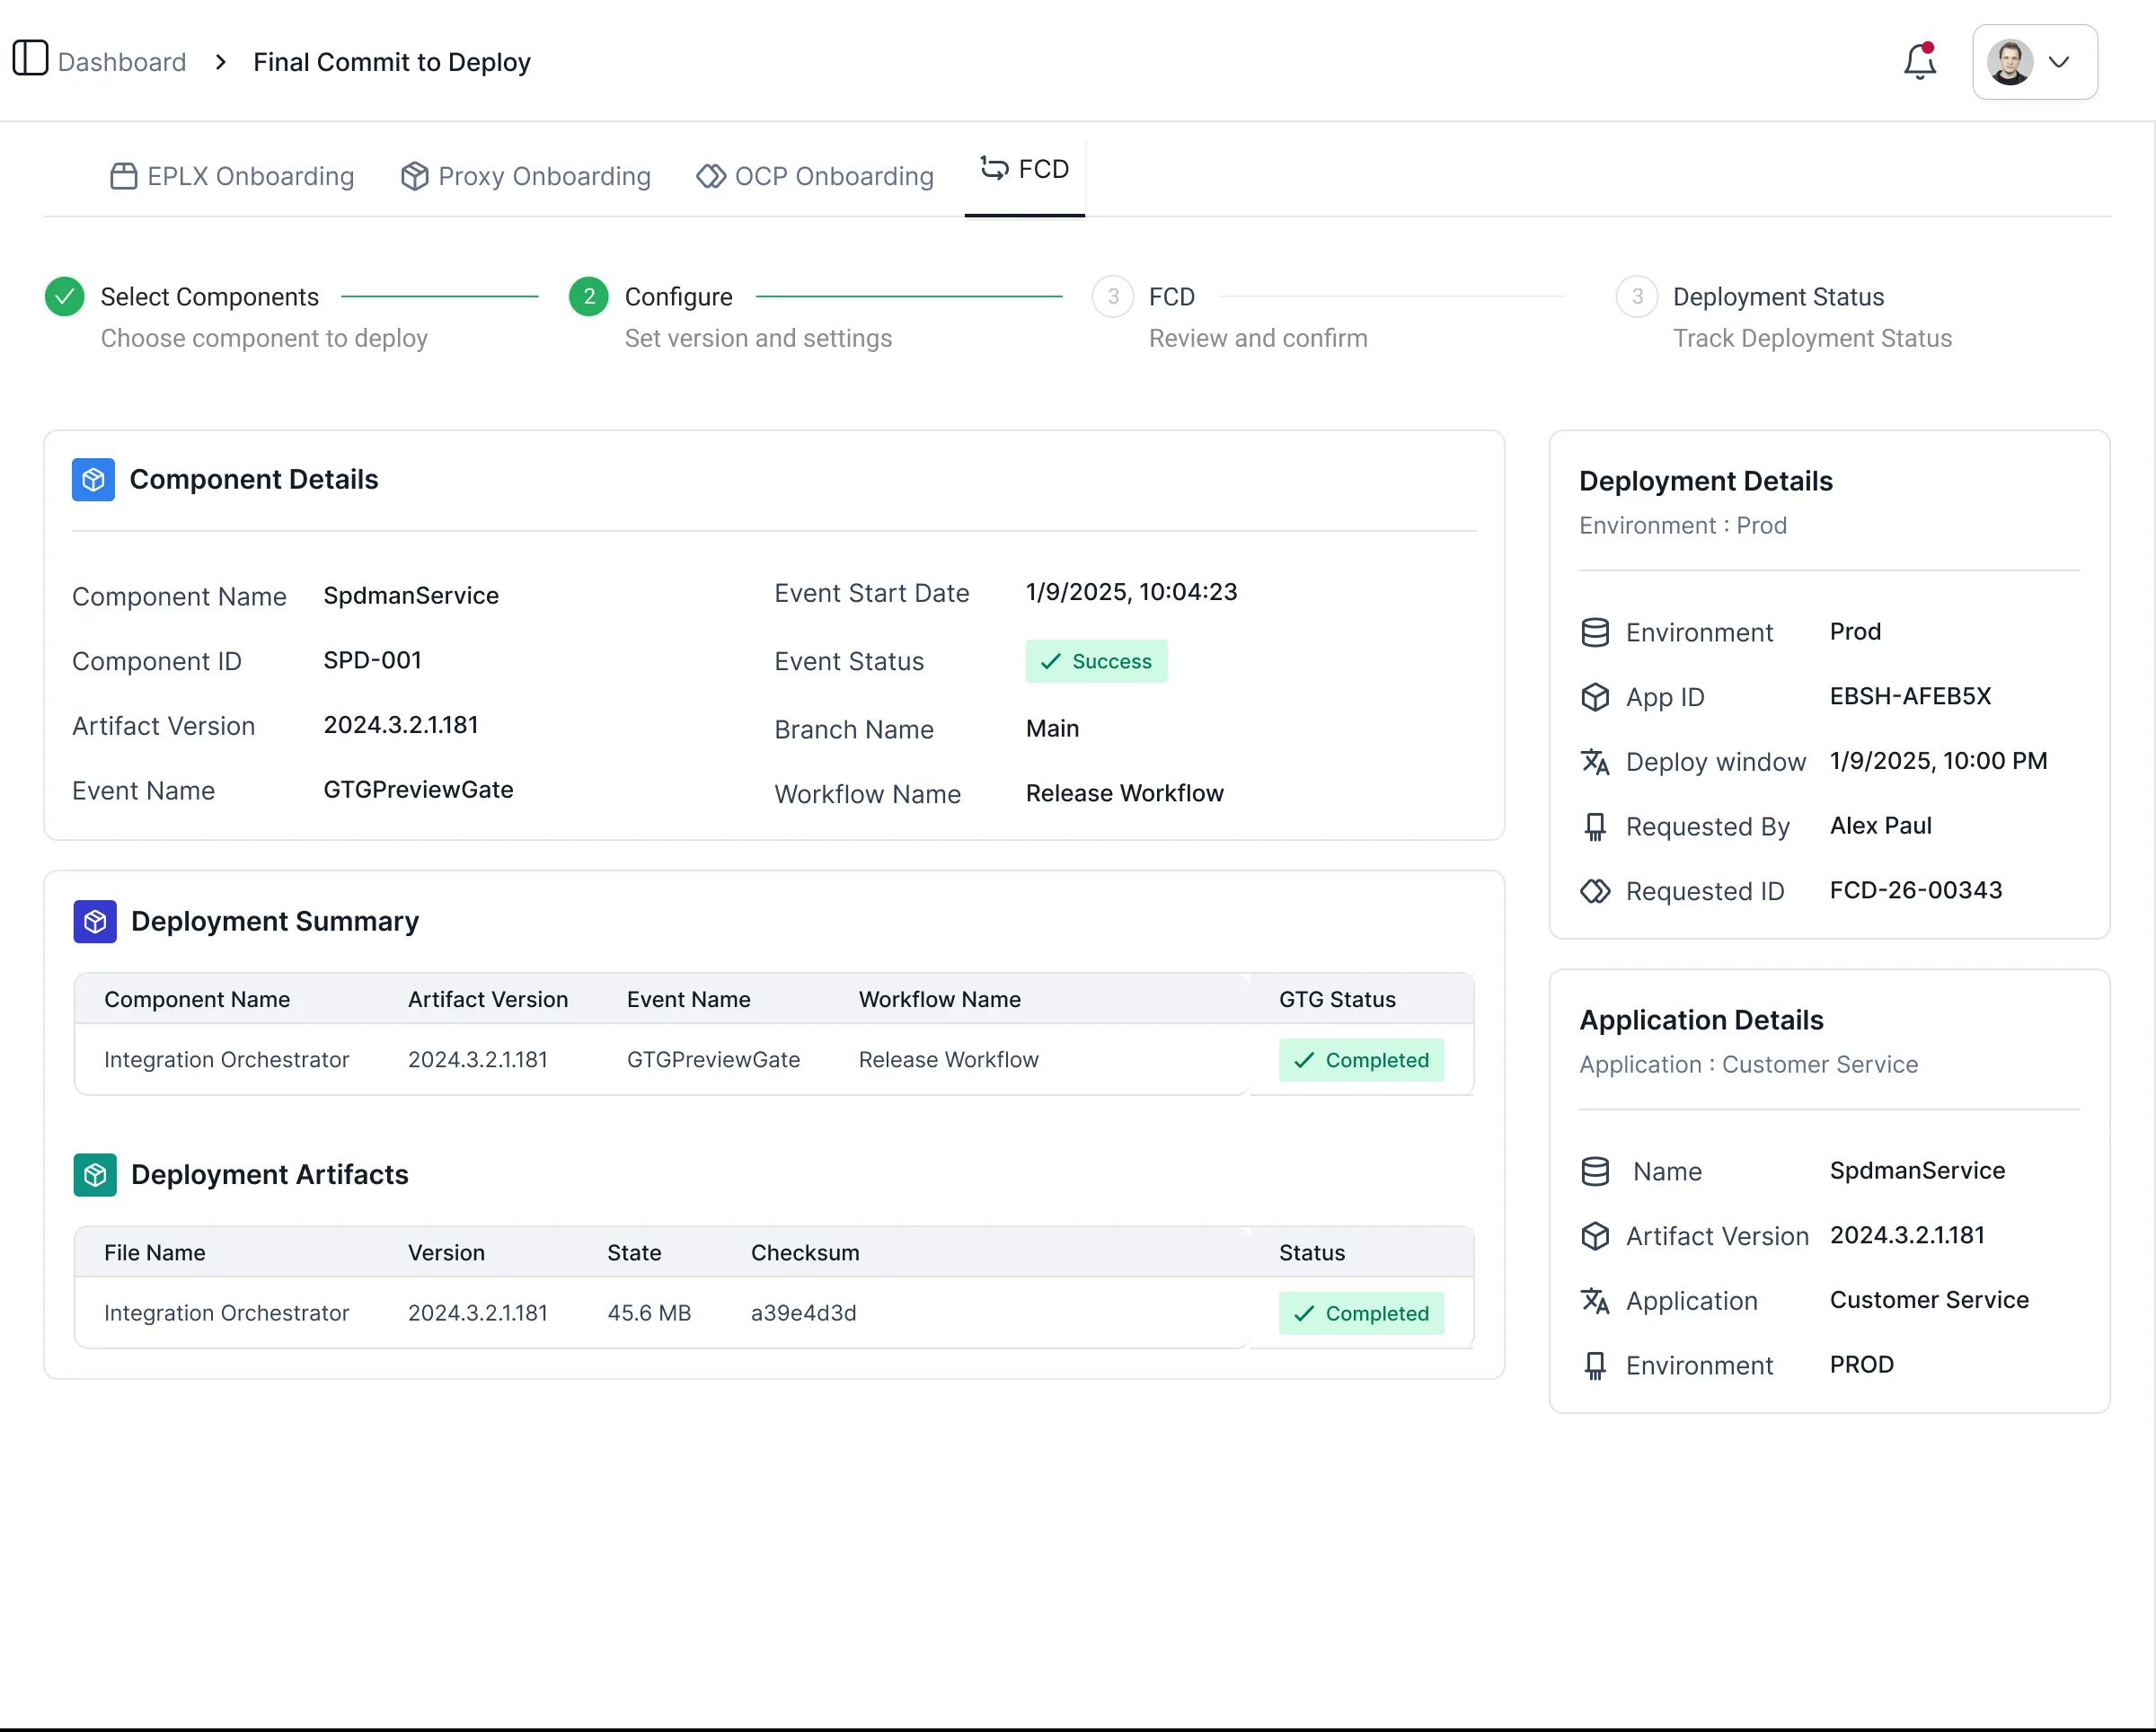Click the Environment database icon in Deployment Details
Image resolution: width=2156 pixels, height=1732 pixels.
pos(1595,633)
